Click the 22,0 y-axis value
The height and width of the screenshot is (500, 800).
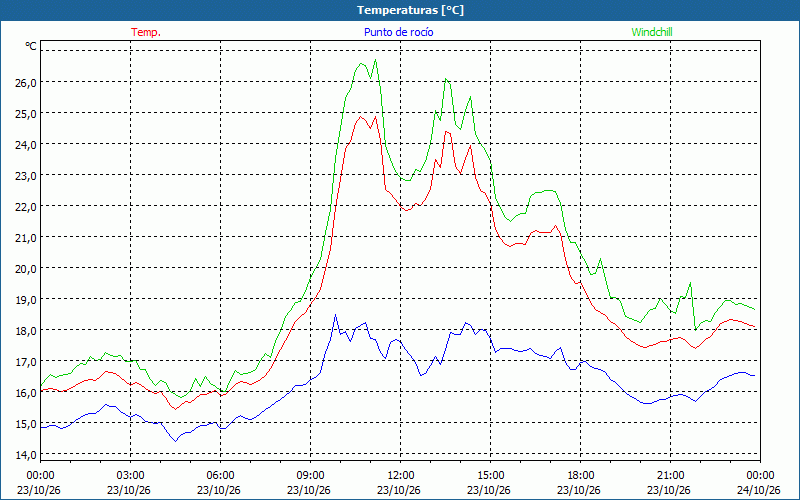point(26,207)
